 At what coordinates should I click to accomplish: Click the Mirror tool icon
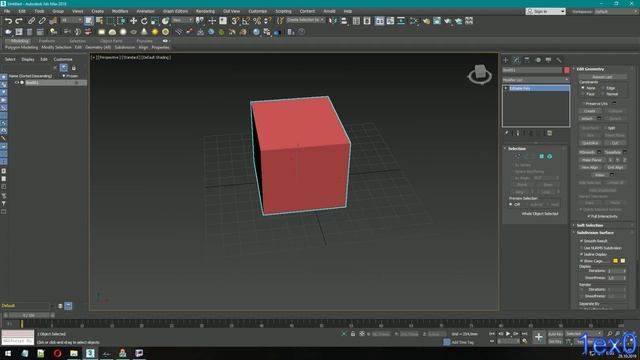[333, 21]
